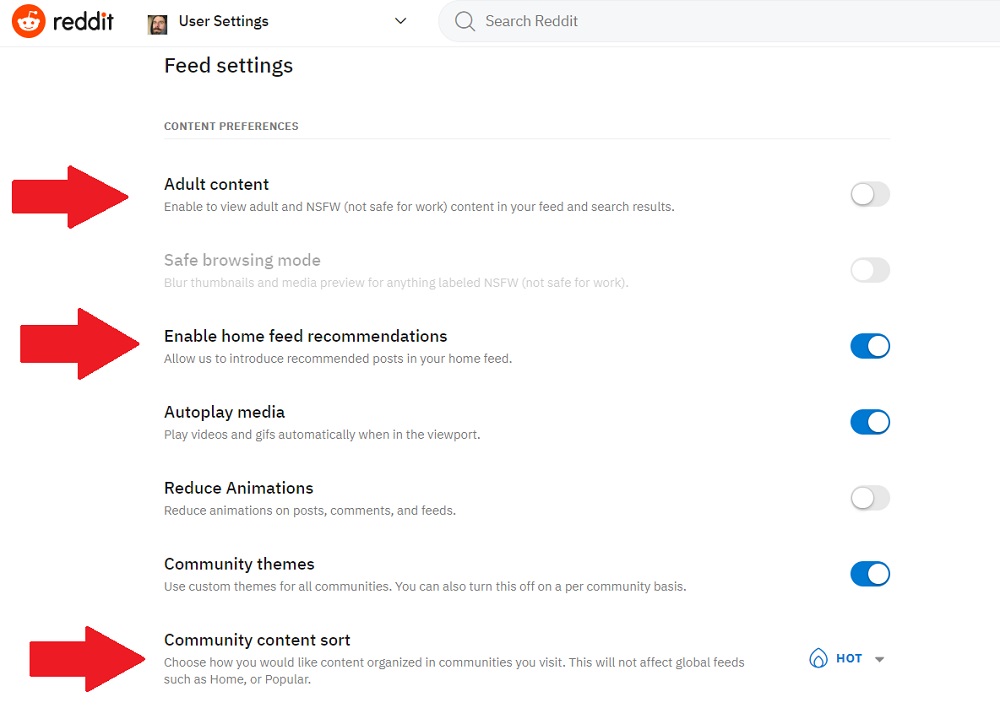
Task: Open the User Settings dropdown chevron
Action: pyautogui.click(x=400, y=21)
